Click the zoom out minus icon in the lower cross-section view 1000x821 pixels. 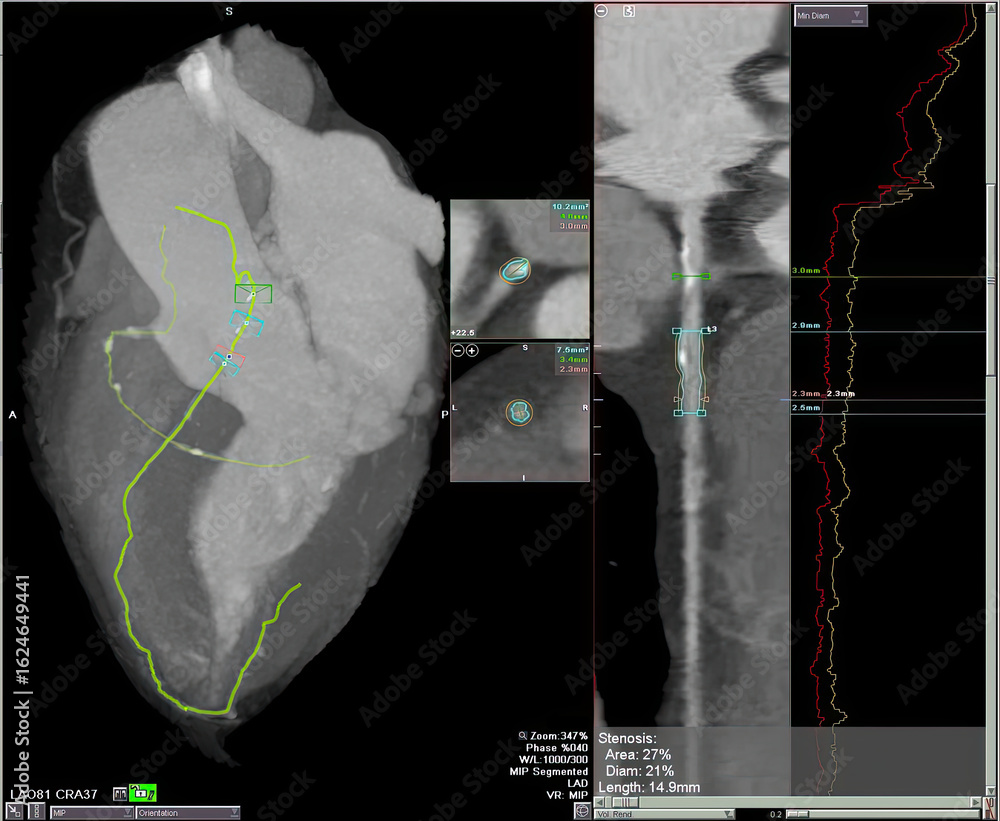(x=458, y=350)
